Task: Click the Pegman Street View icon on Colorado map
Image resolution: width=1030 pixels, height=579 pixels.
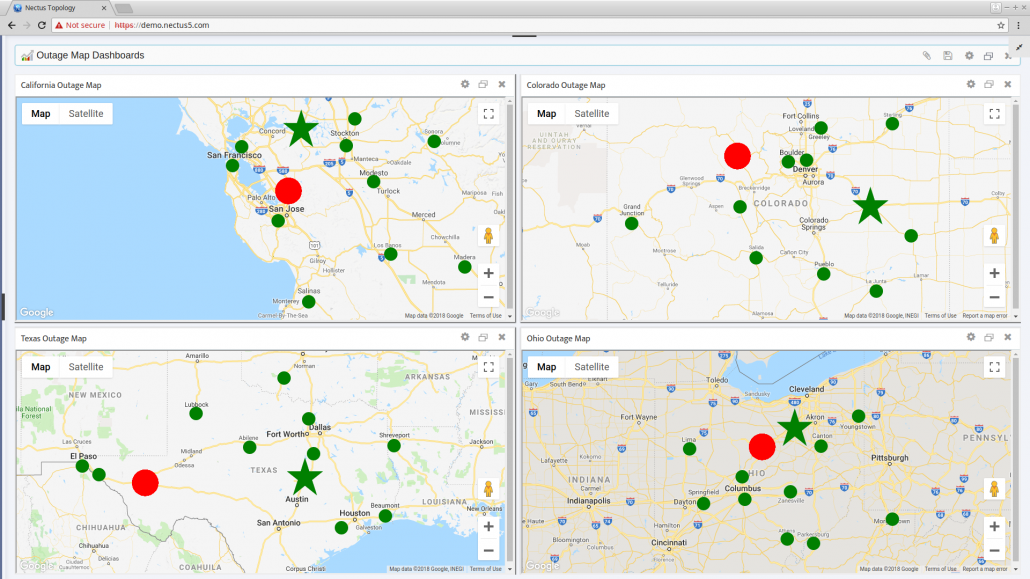Action: click(994, 233)
